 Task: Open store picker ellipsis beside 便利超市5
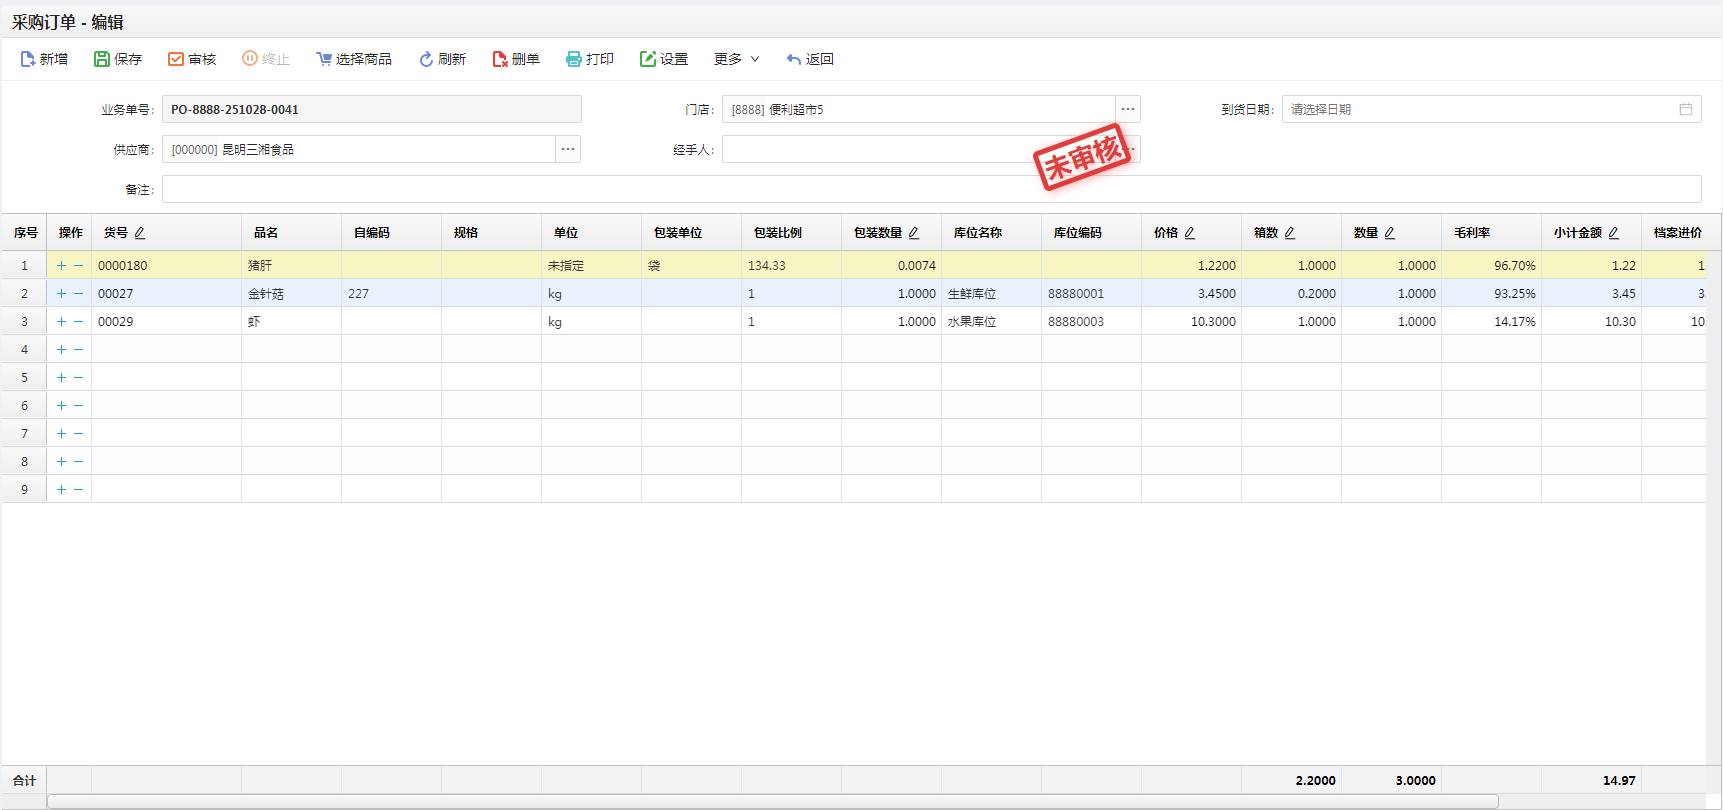(1128, 109)
